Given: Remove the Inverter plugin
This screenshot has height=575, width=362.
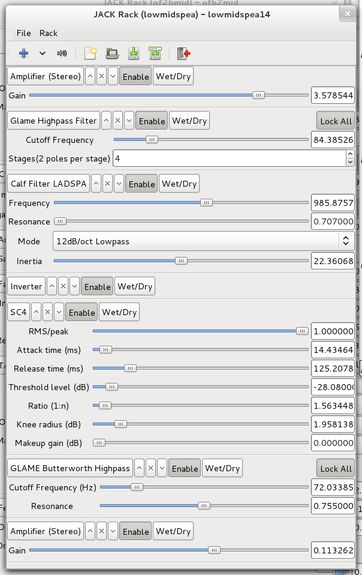Looking at the screenshot, I should (63, 286).
